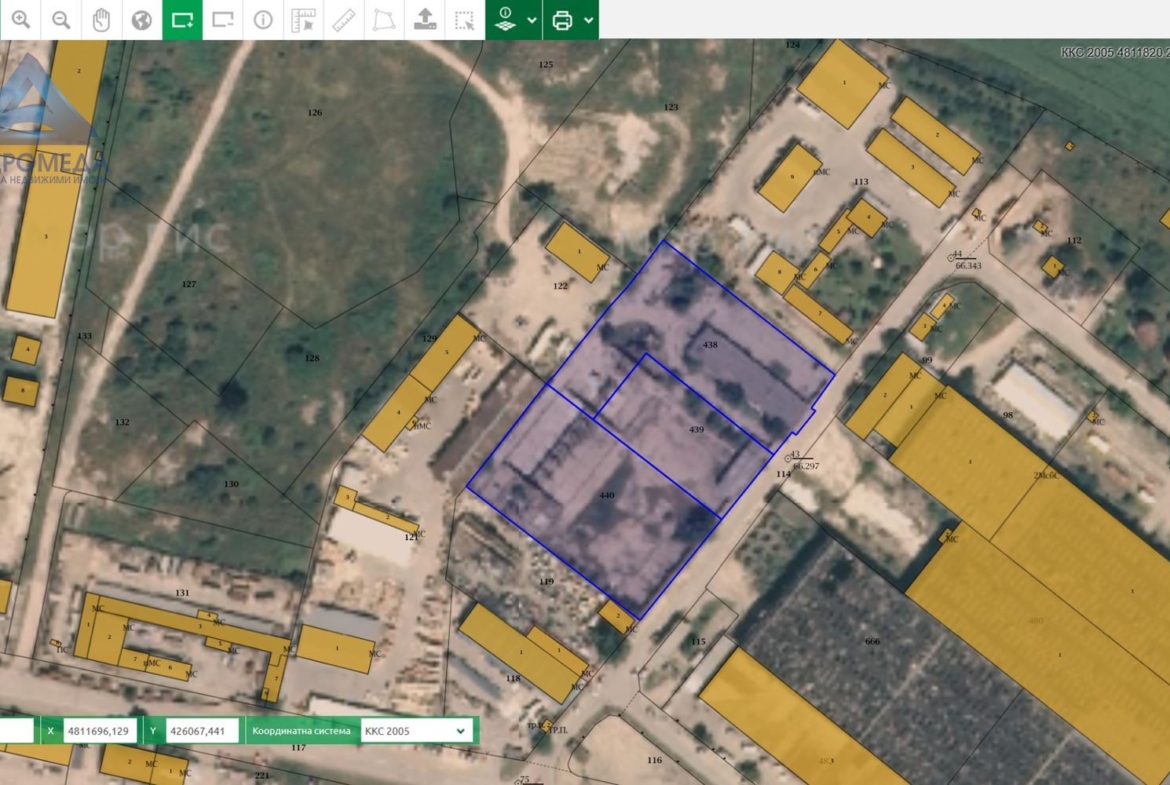1170x785 pixels.
Task: Expand the layers dropdown arrow
Action: [532, 20]
